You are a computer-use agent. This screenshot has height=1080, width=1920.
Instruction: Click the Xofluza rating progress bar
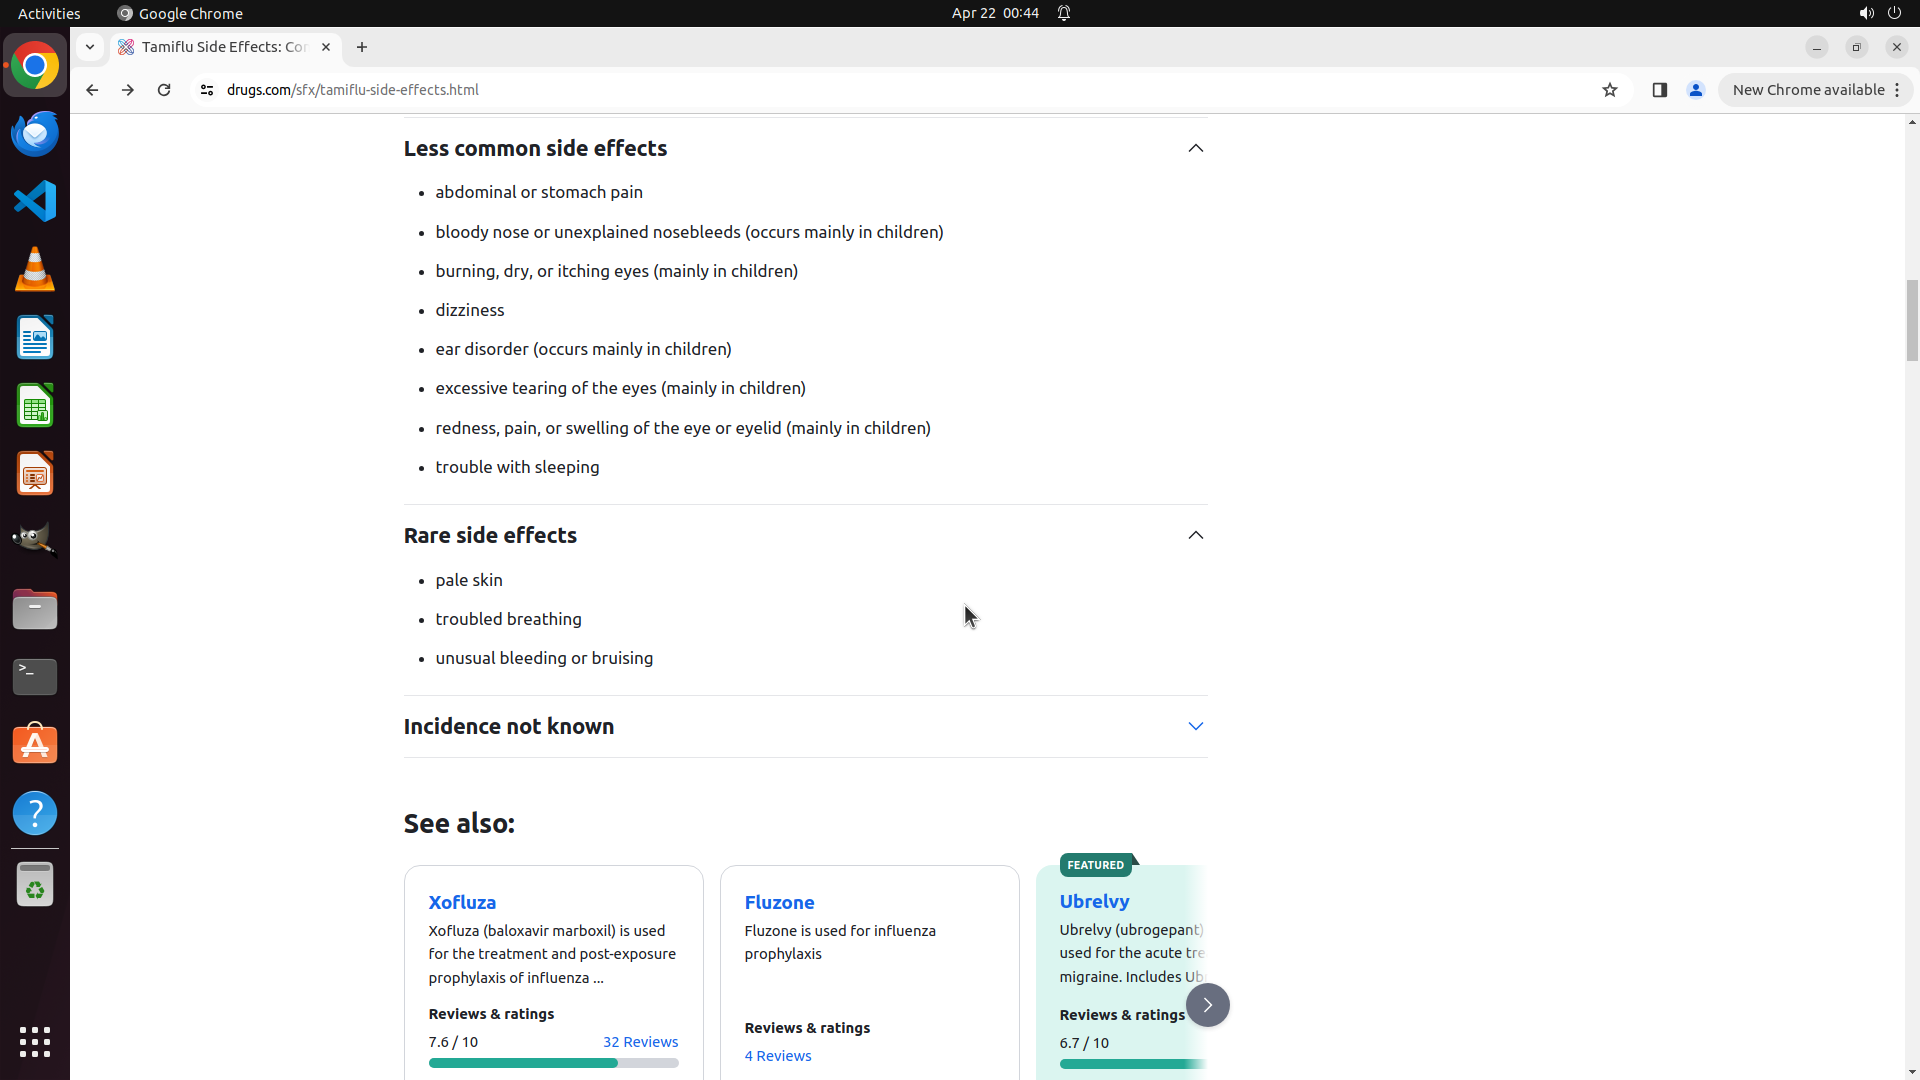point(553,1063)
